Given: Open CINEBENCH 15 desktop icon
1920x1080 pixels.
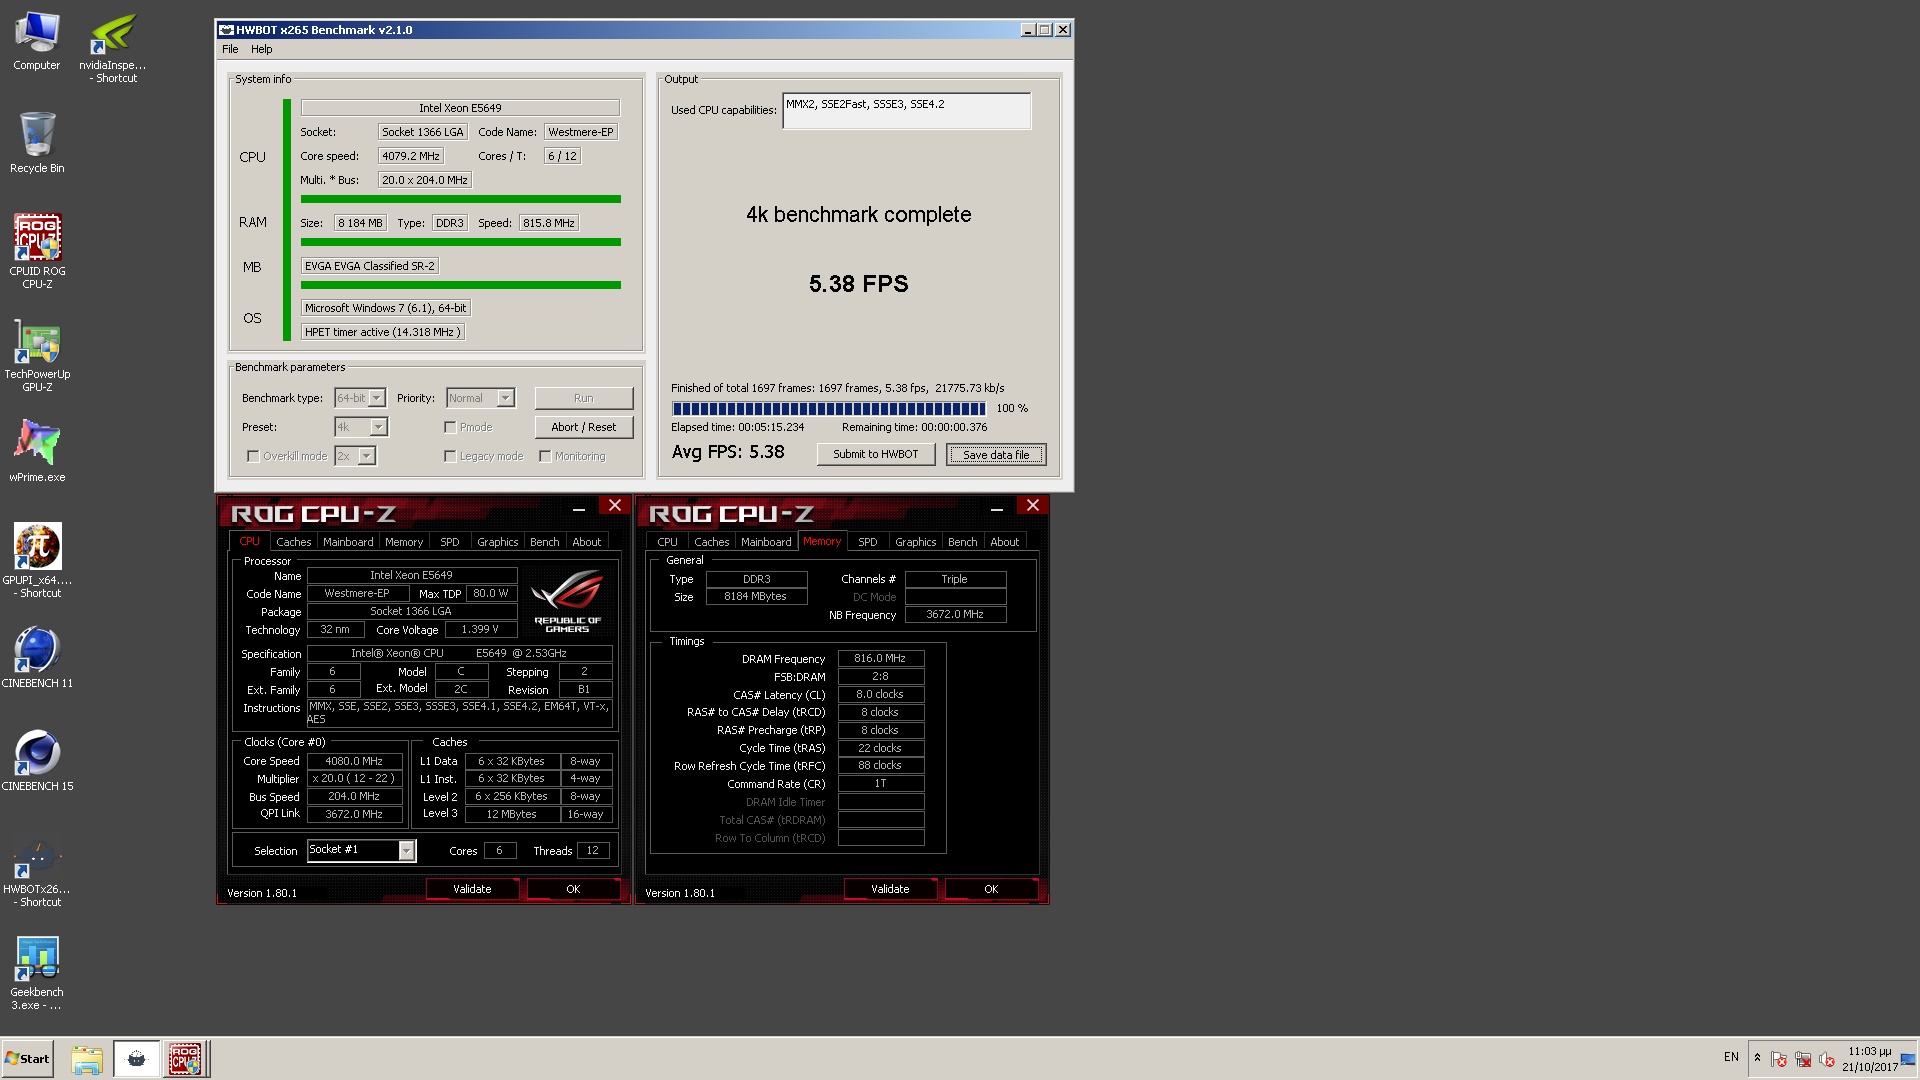Looking at the screenshot, I should [x=37, y=760].
